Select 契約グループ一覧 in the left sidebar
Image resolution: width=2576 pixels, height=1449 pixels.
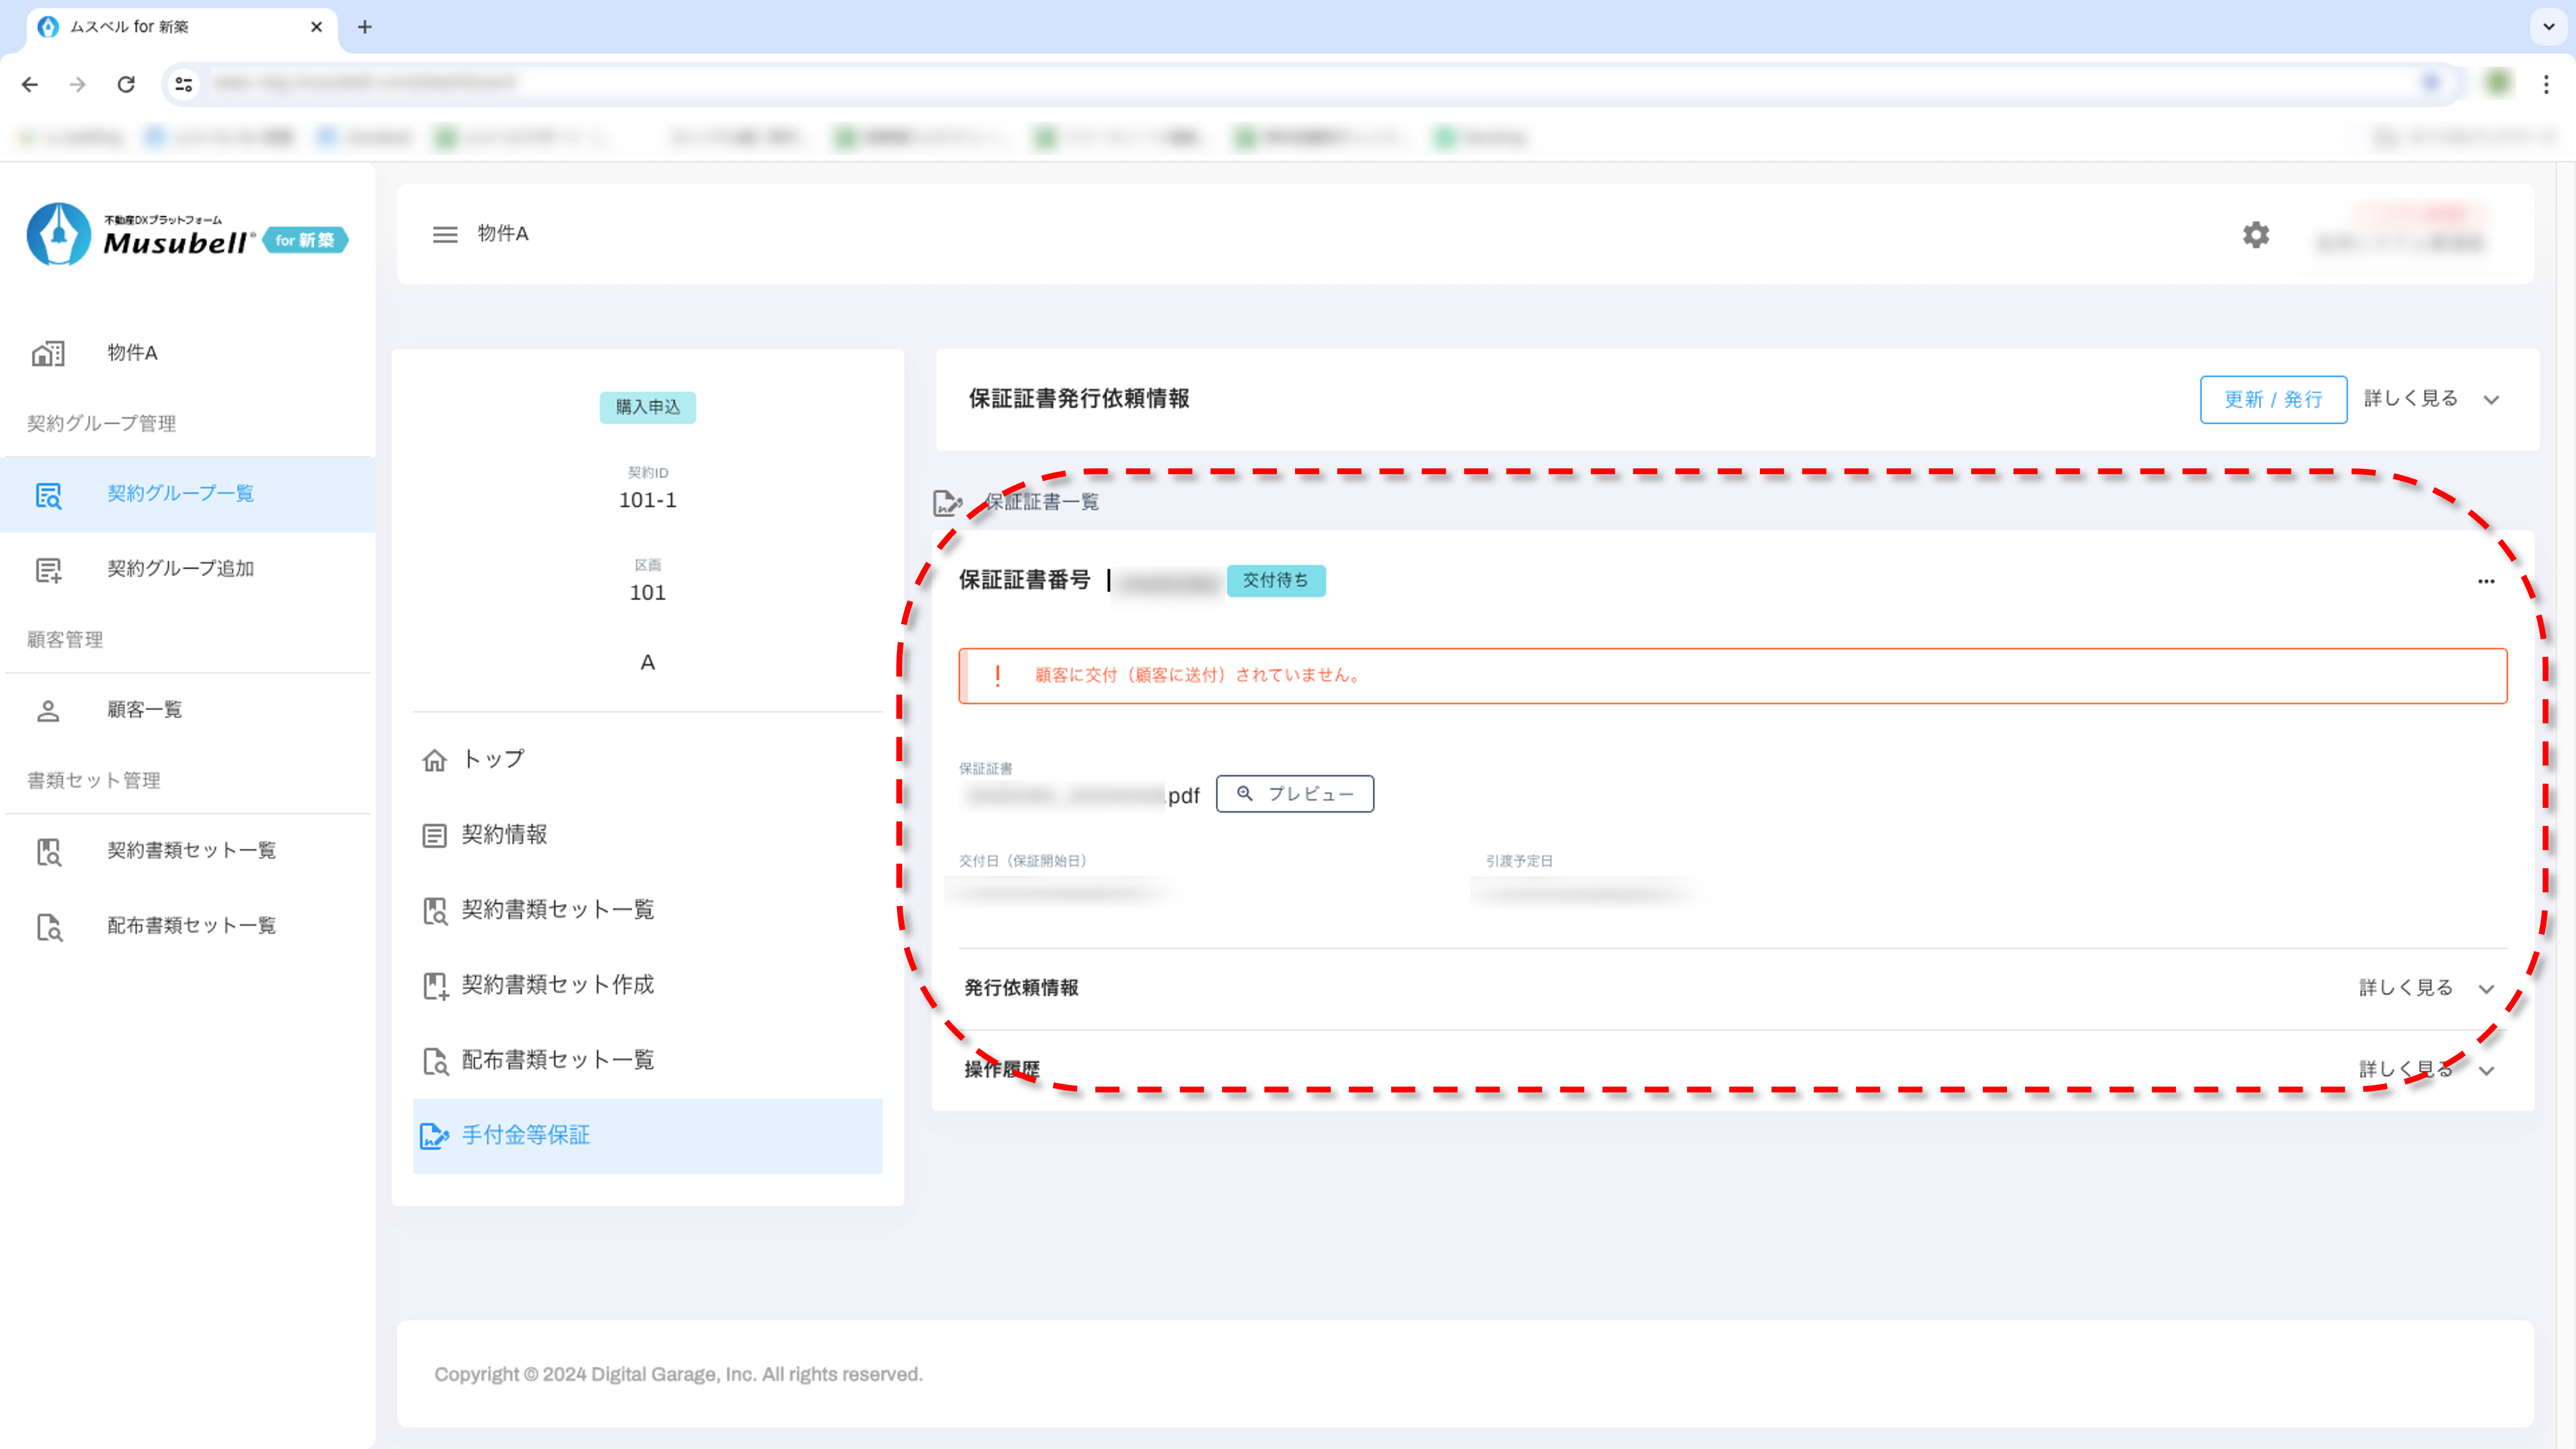[180, 494]
